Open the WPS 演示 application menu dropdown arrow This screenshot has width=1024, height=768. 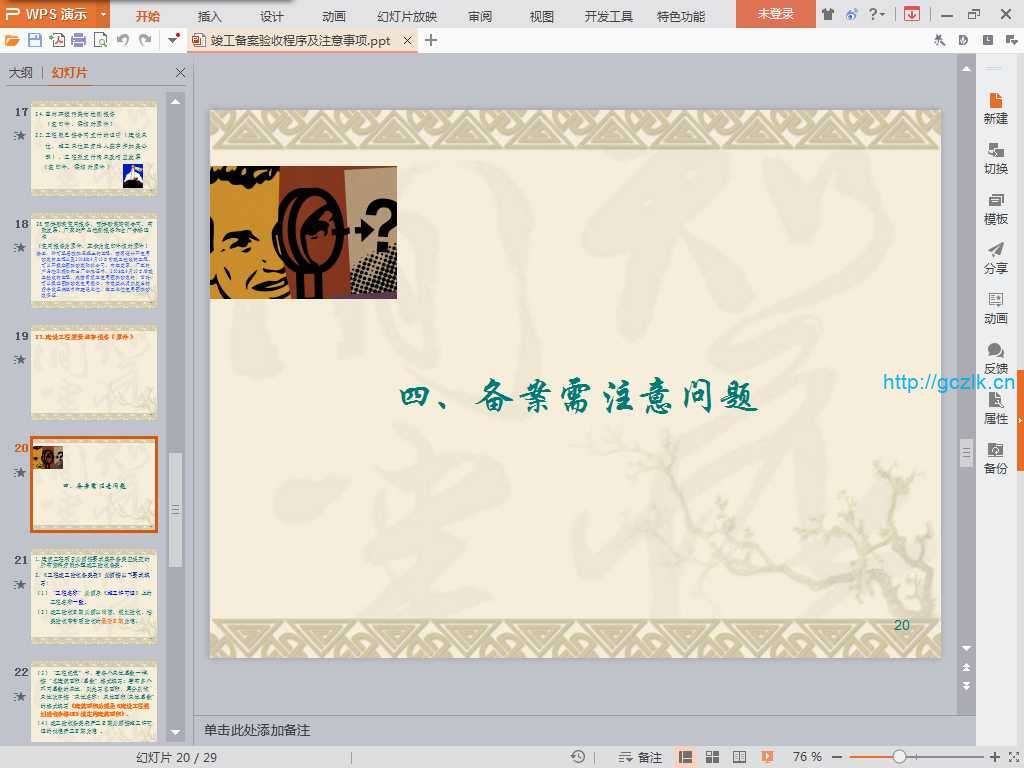(x=104, y=14)
